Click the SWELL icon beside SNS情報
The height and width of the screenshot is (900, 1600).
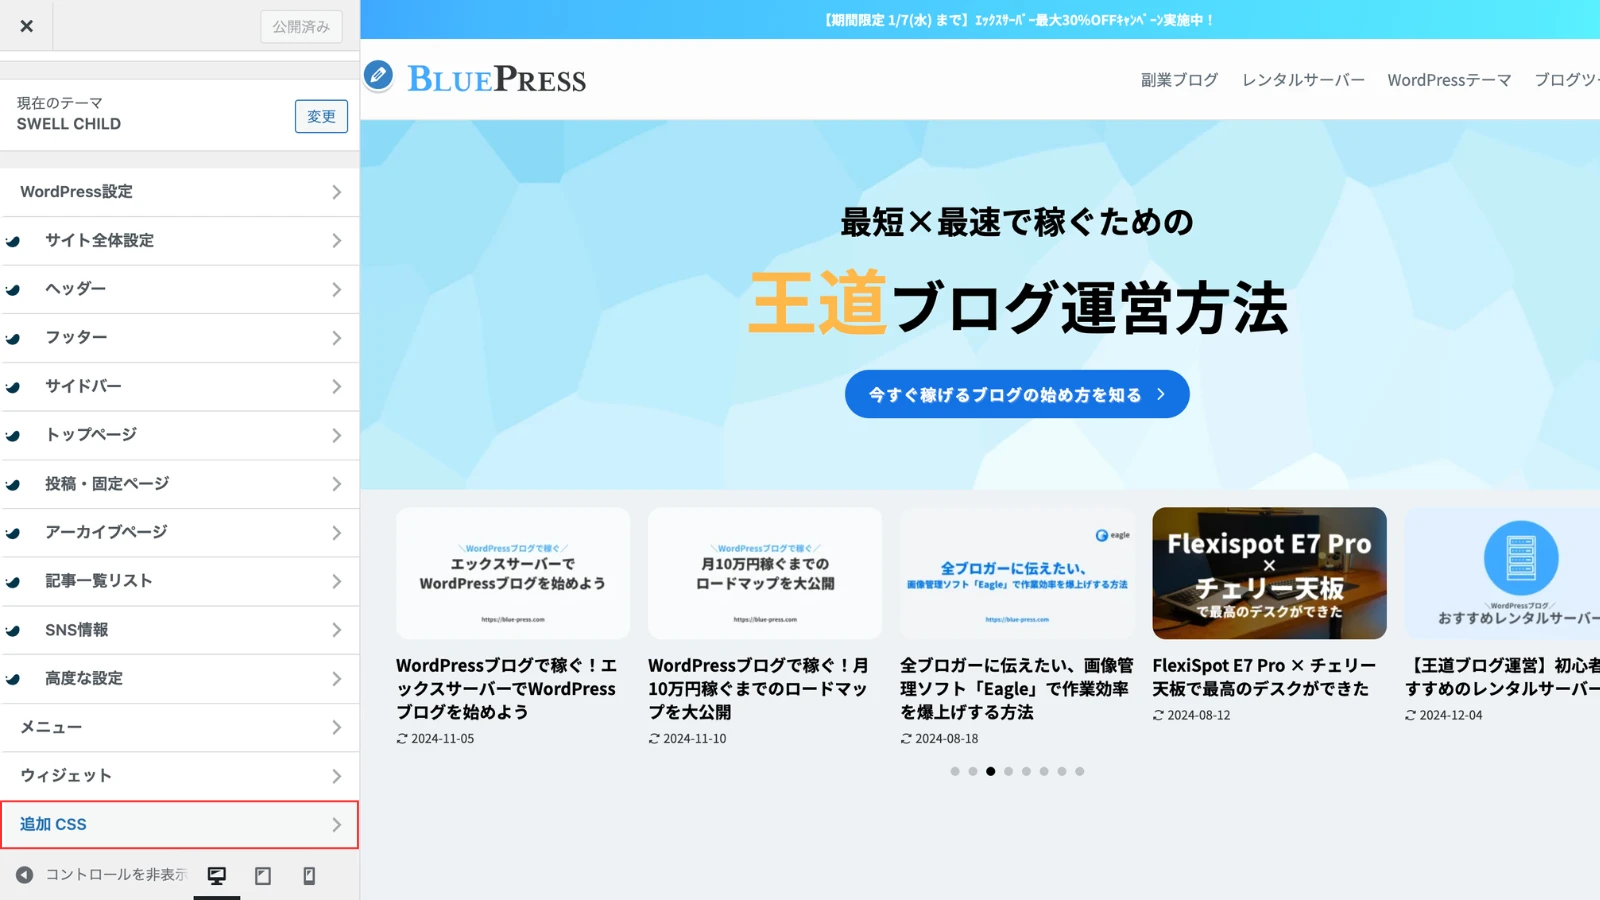click(x=13, y=631)
